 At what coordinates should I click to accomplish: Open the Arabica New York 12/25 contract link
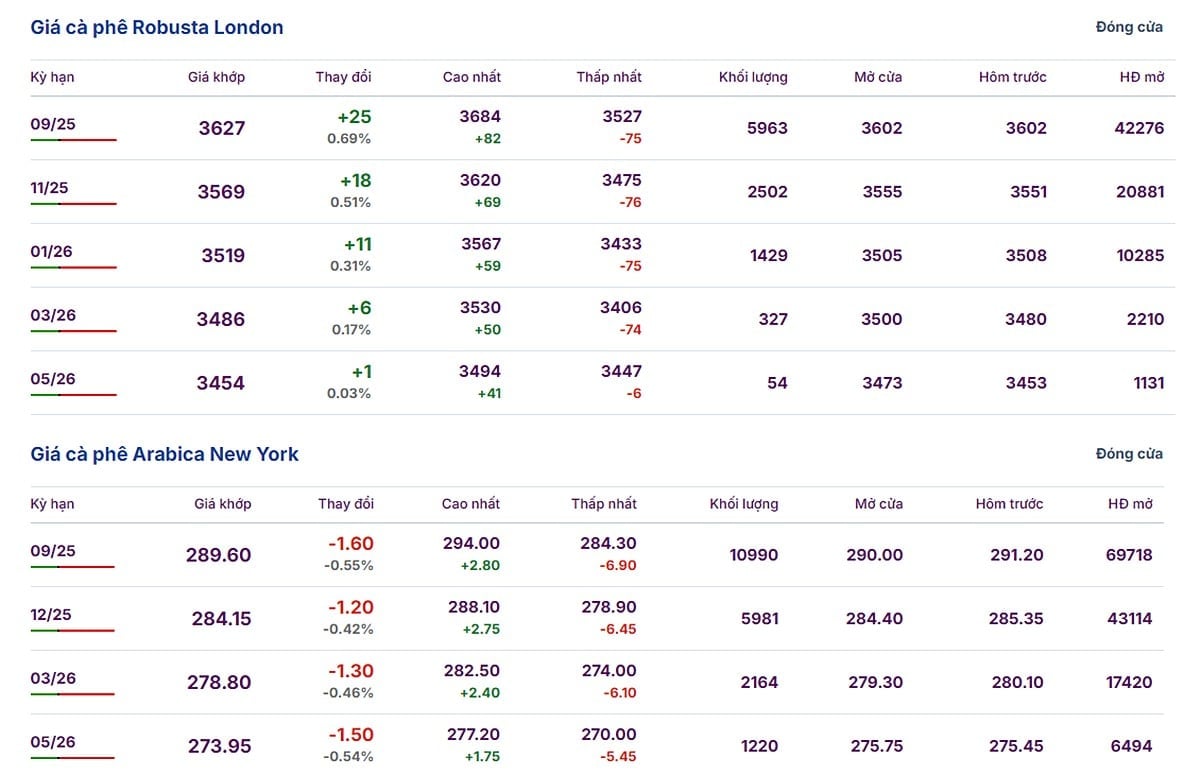point(51,614)
